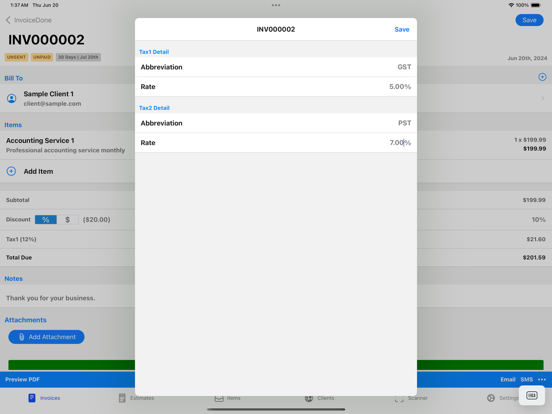552x414 pixels.
Task: Open more actions ellipsis in blue bar
Action: [542, 380]
